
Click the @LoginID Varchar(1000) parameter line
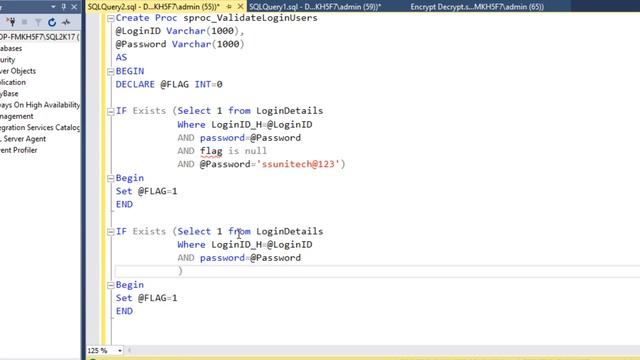click(x=180, y=31)
